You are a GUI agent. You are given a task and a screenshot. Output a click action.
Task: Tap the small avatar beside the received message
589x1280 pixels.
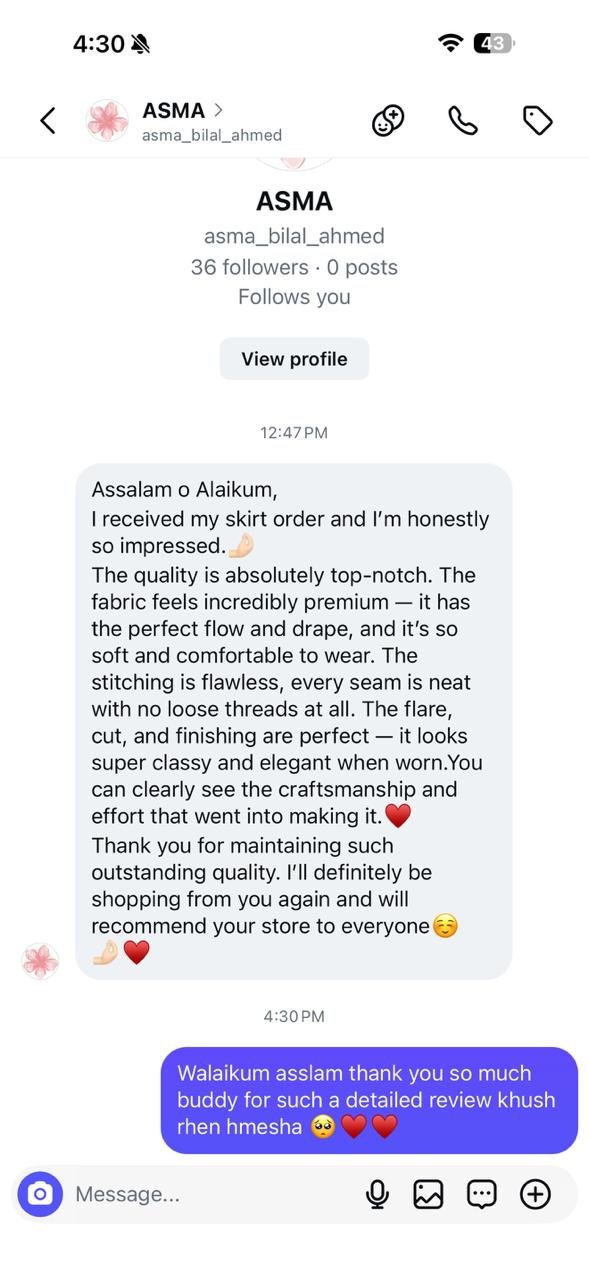(x=40, y=961)
